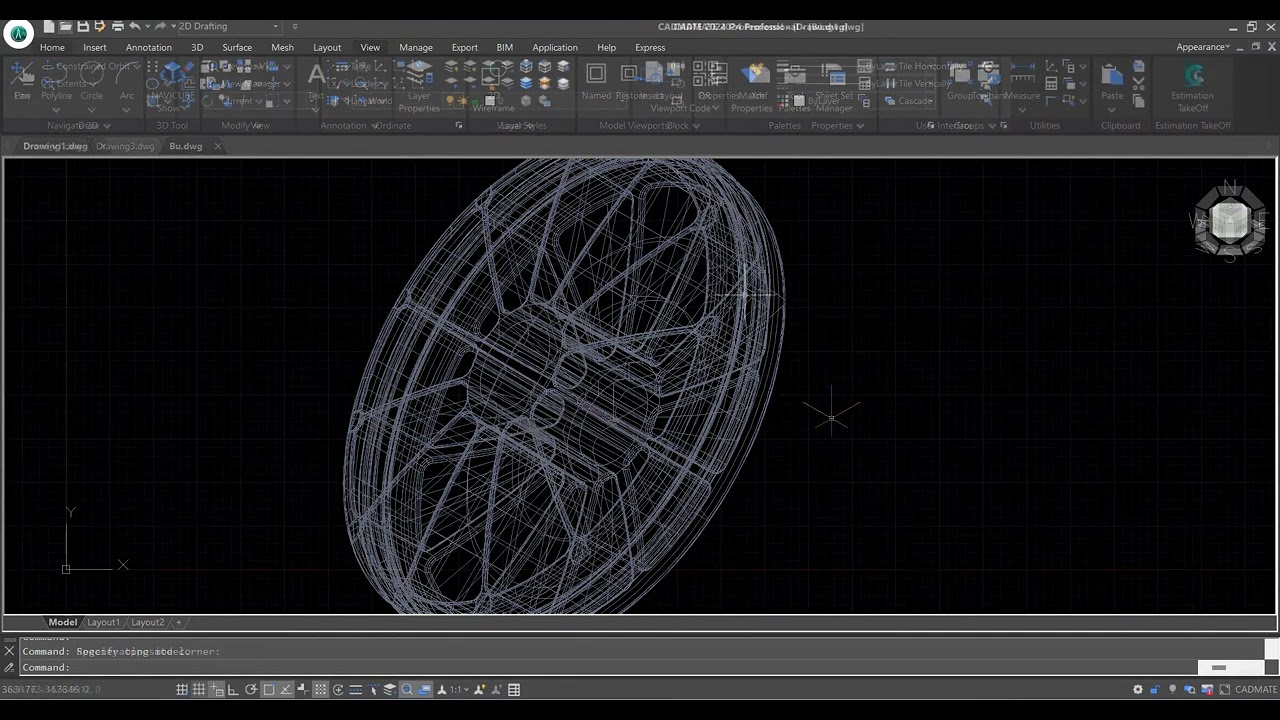Viewport: 1280px width, 720px height.
Task: Close the Bu.dwg drawing tab
Action: [x=218, y=146]
